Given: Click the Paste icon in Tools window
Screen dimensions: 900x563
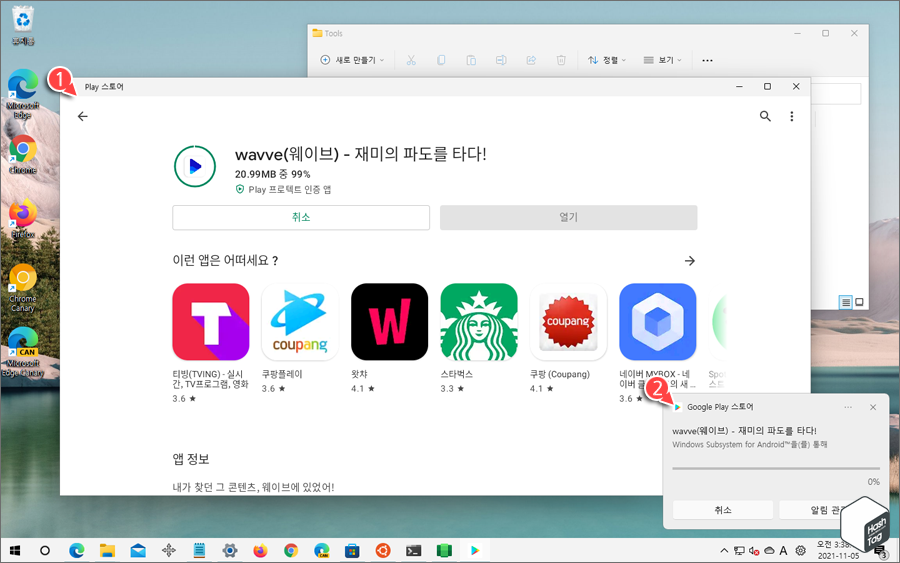Looking at the screenshot, I should pos(471,60).
